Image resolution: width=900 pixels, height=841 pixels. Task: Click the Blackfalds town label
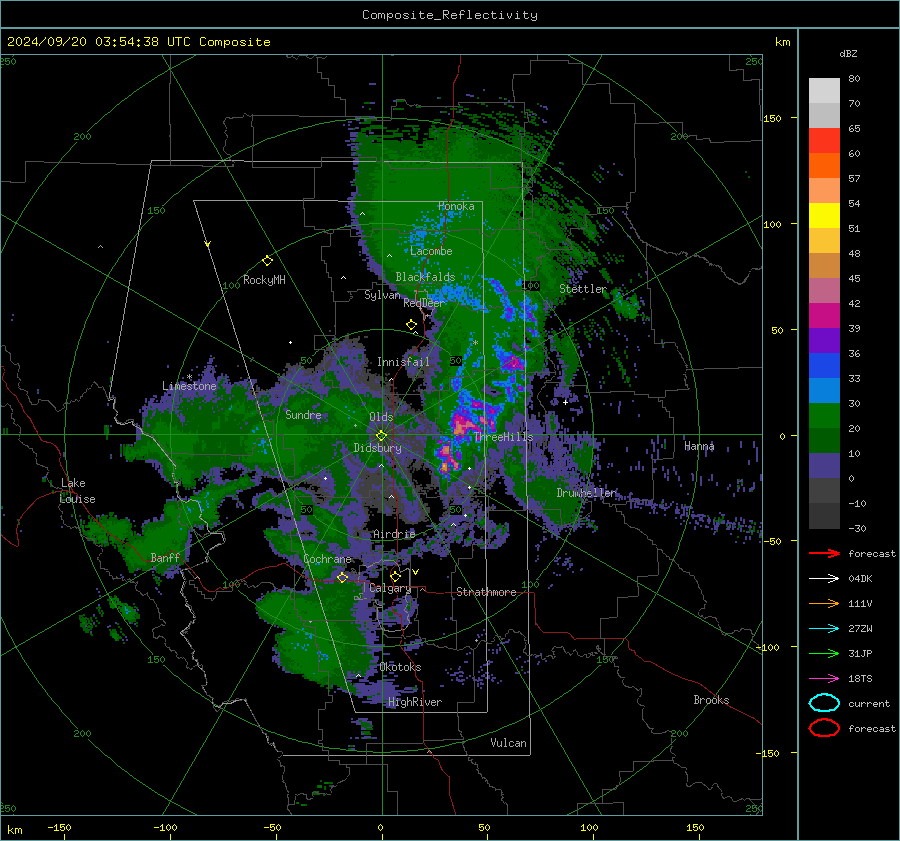pos(425,277)
